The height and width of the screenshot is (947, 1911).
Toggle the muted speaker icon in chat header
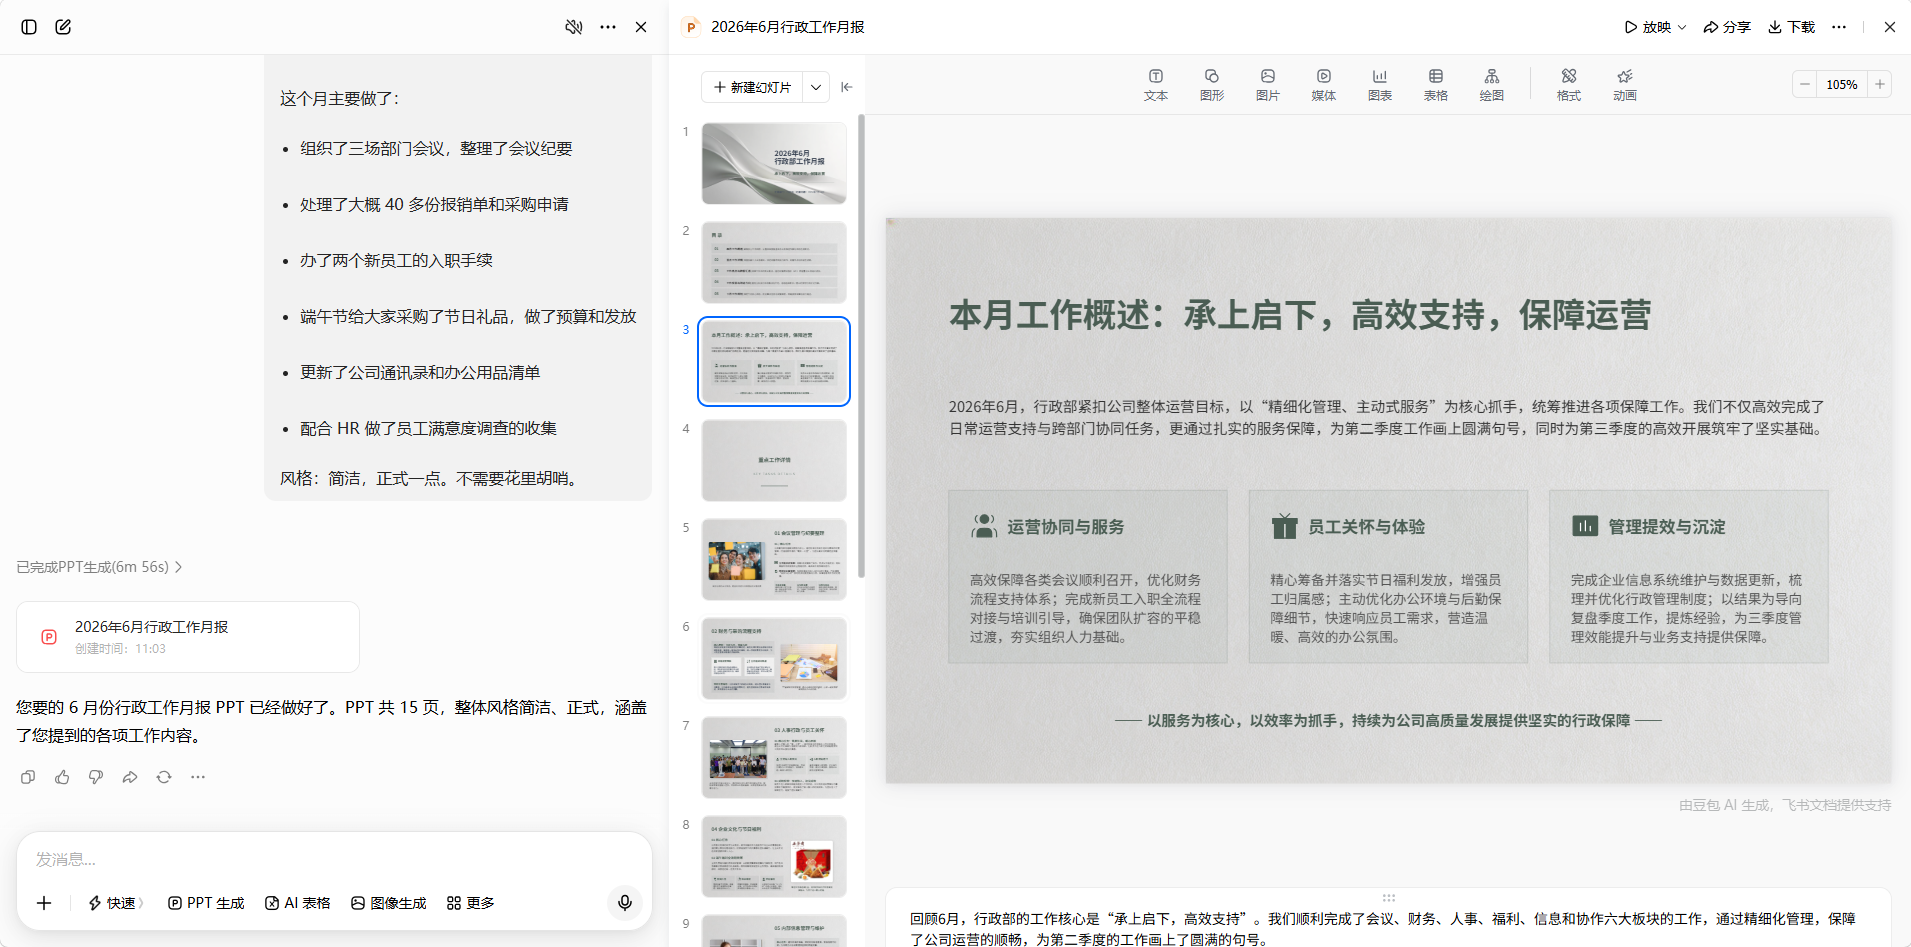[574, 27]
